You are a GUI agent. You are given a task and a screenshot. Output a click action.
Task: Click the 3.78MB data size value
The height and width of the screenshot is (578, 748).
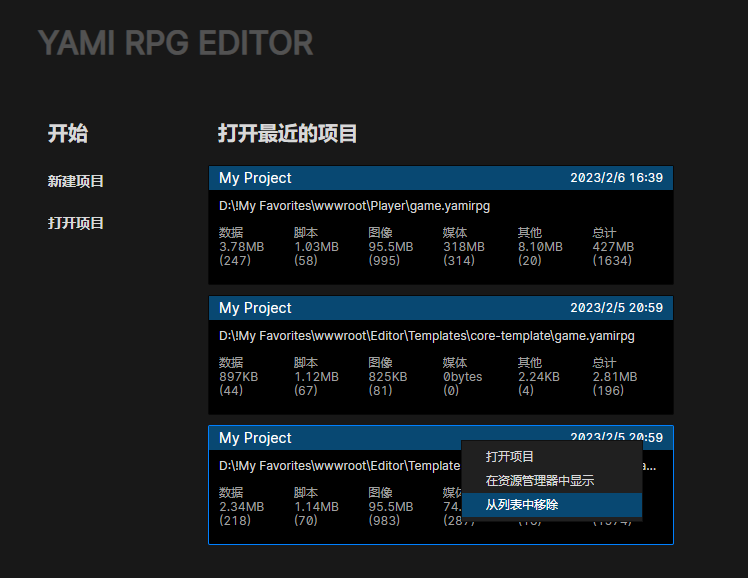point(241,247)
